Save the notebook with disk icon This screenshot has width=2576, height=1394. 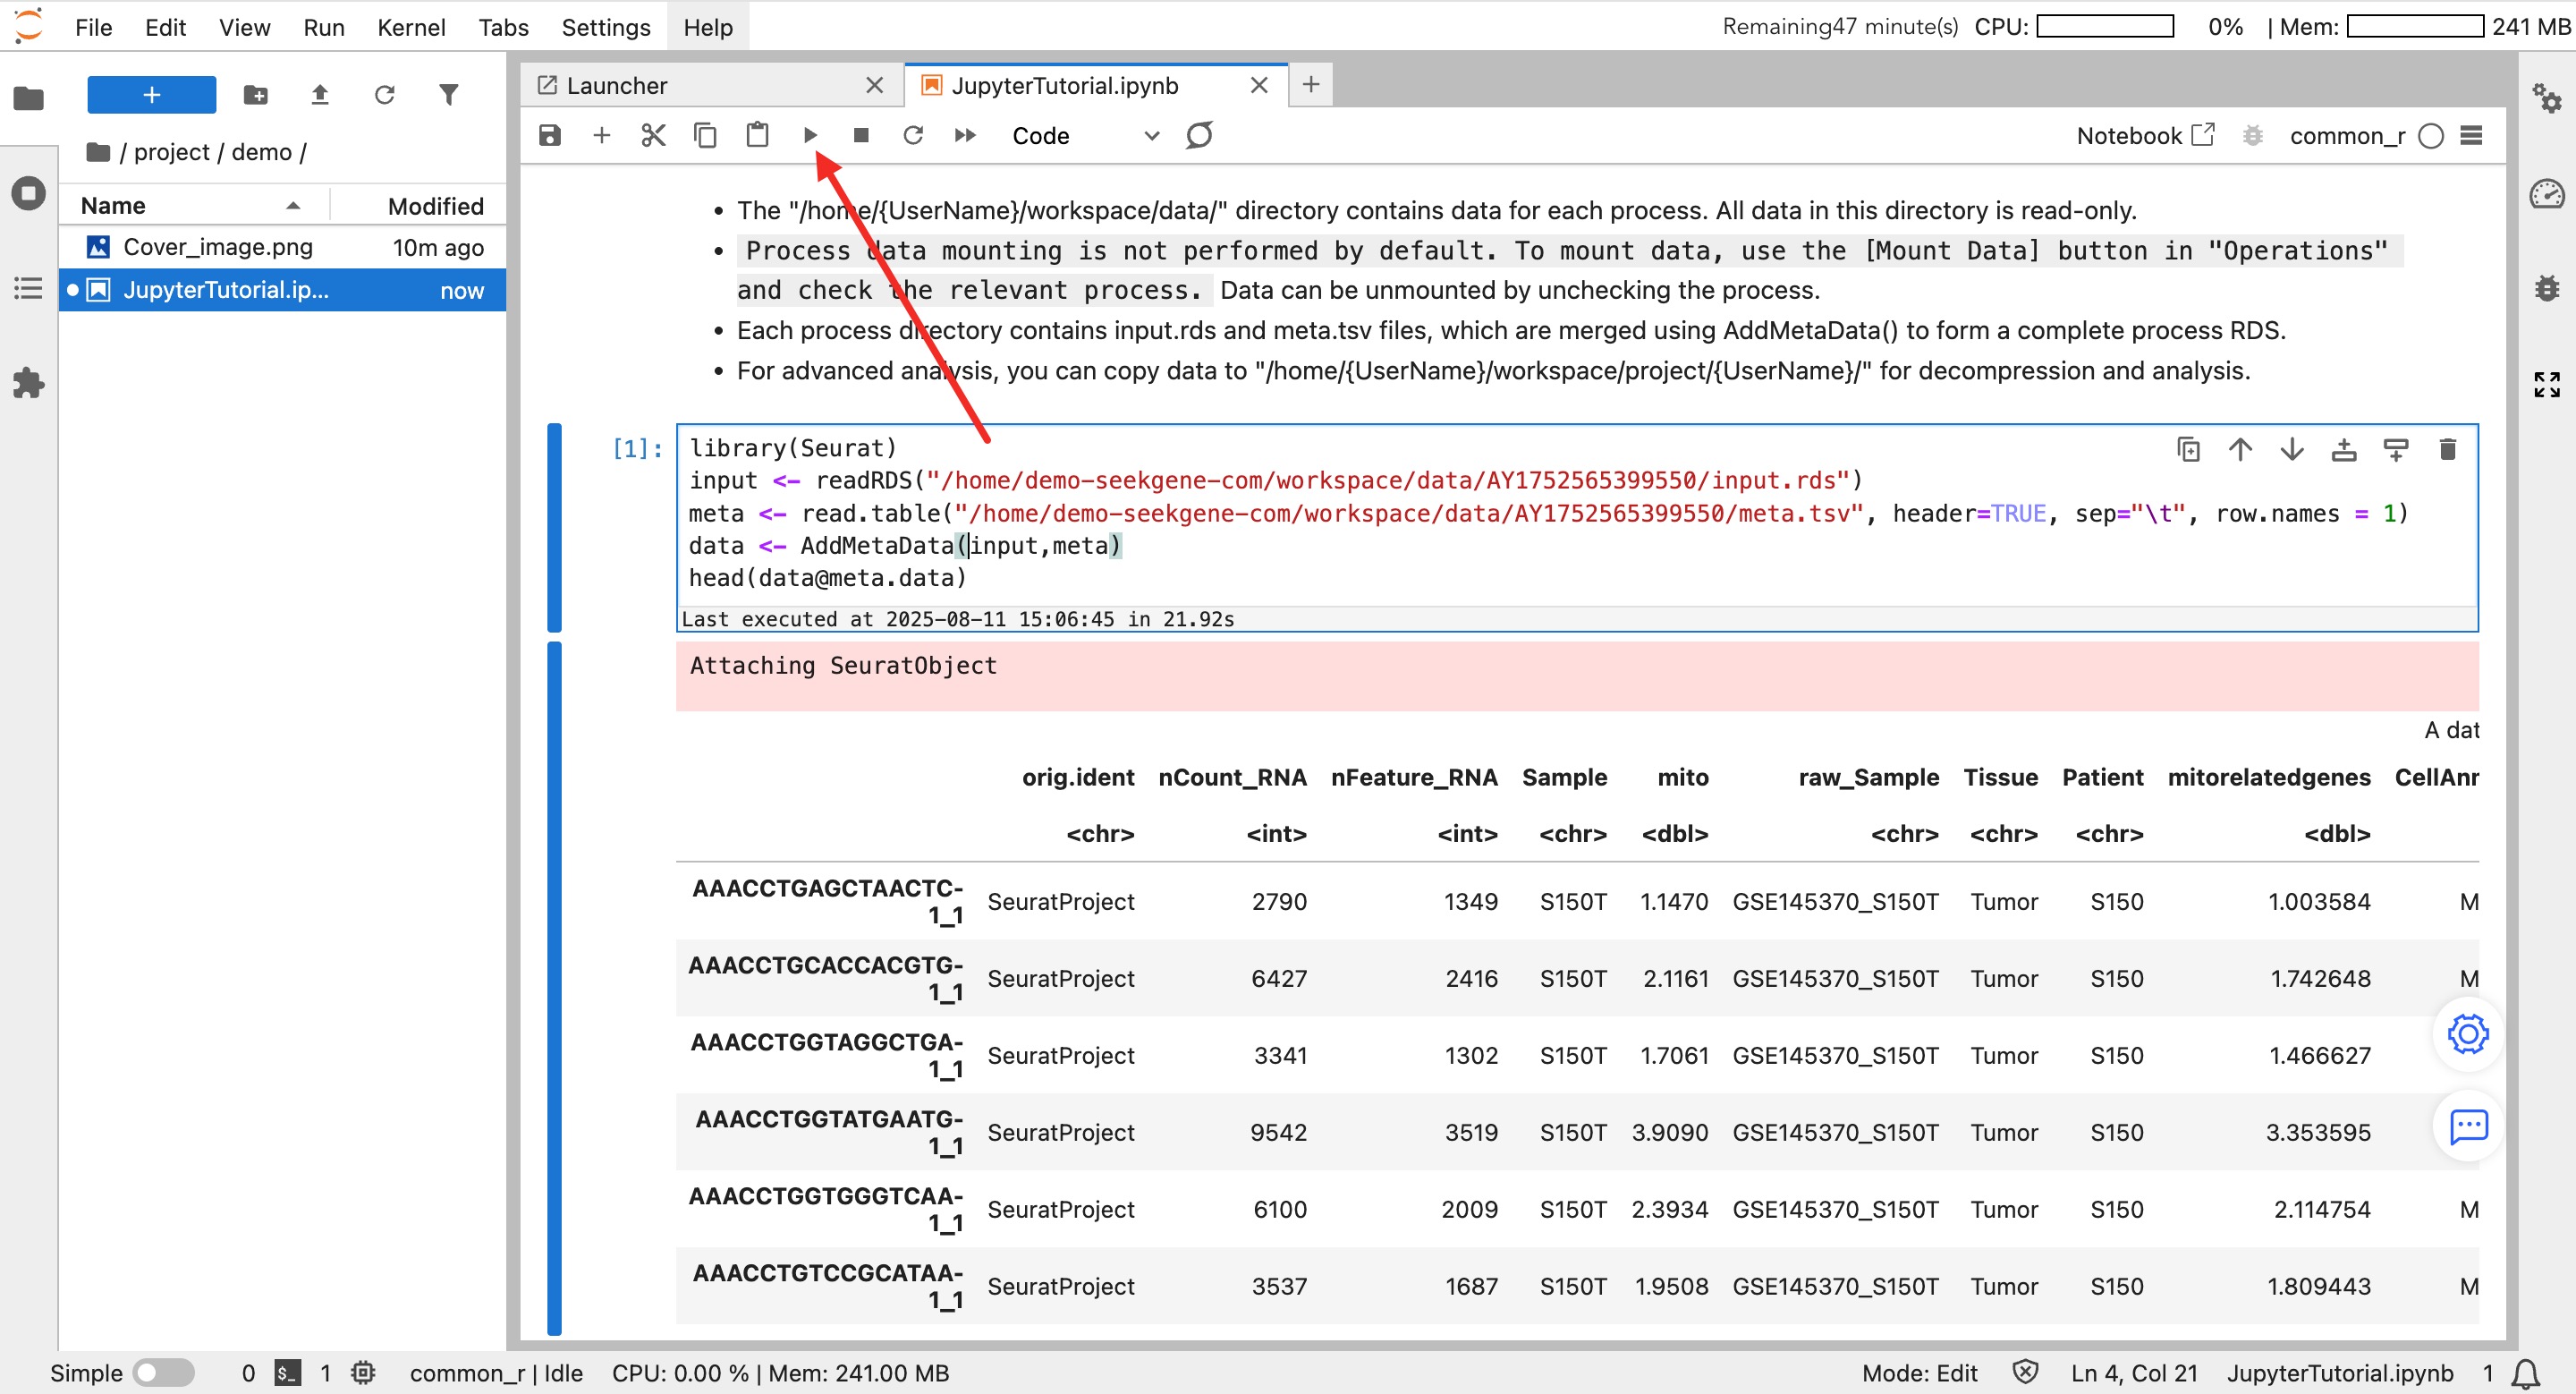[x=550, y=135]
